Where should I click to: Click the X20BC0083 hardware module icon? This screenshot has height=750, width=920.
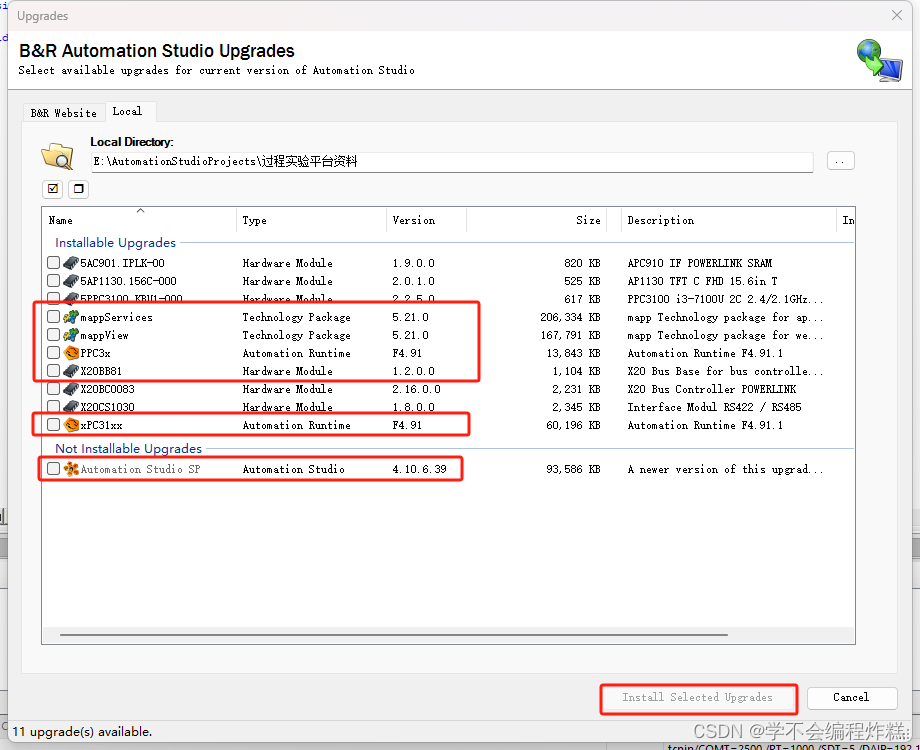pos(71,388)
